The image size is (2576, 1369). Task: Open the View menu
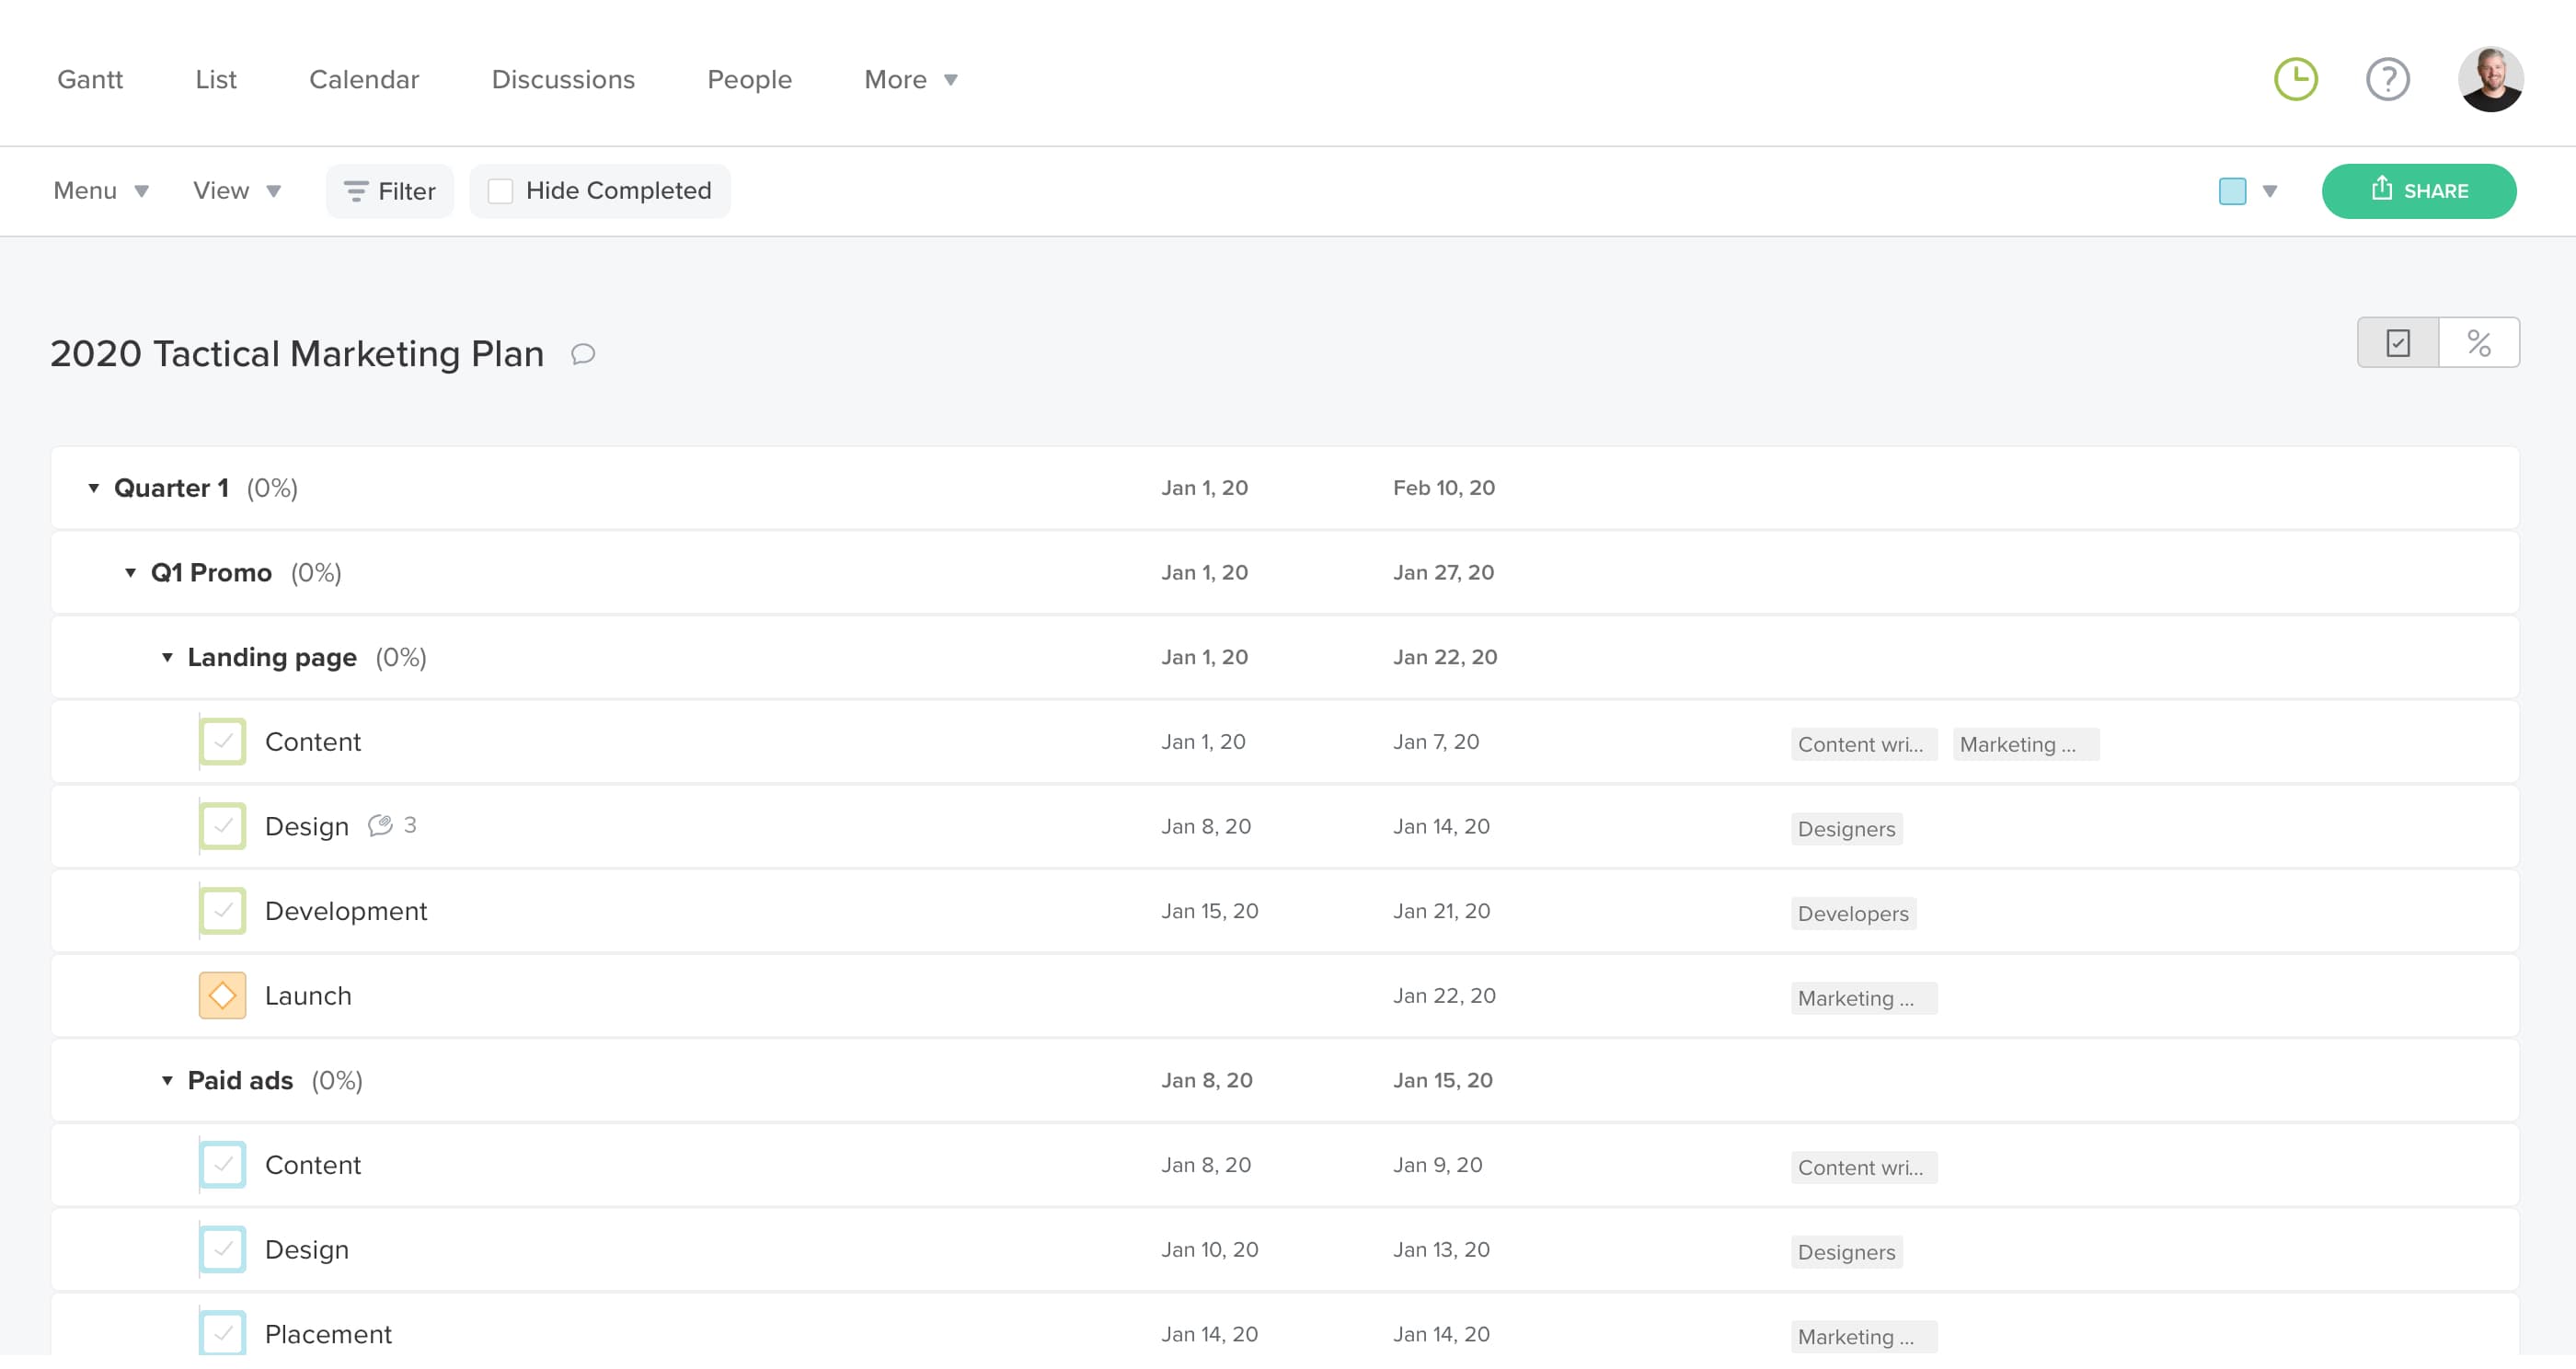(236, 191)
